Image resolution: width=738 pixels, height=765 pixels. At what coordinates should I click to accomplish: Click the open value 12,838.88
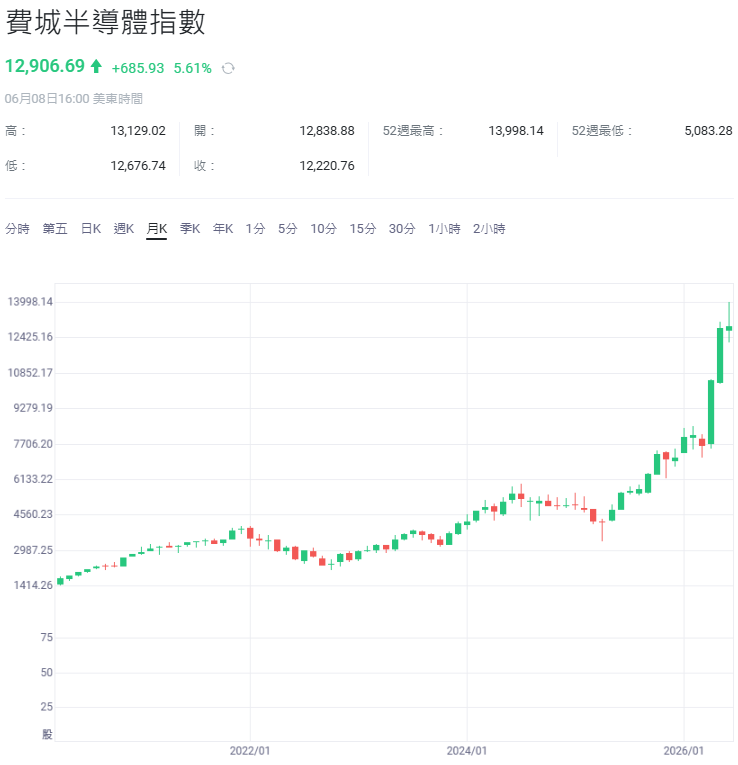coord(327,131)
